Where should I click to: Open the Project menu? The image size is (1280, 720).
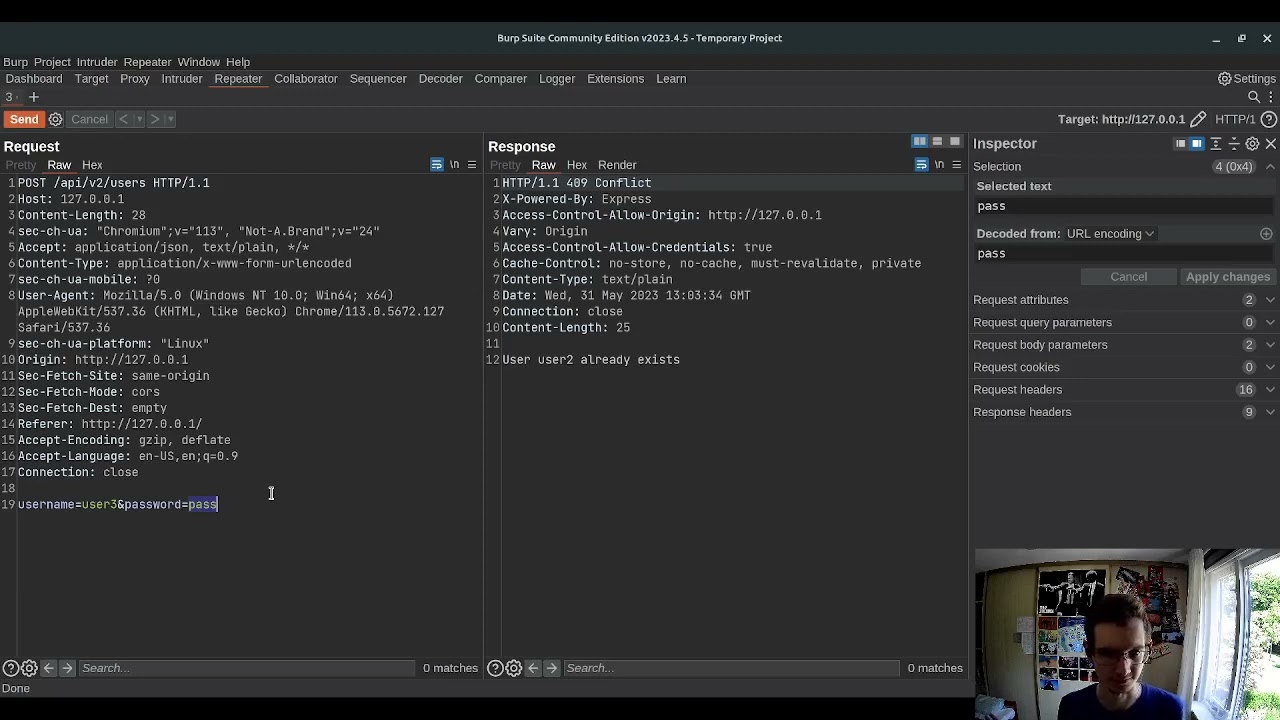click(52, 62)
